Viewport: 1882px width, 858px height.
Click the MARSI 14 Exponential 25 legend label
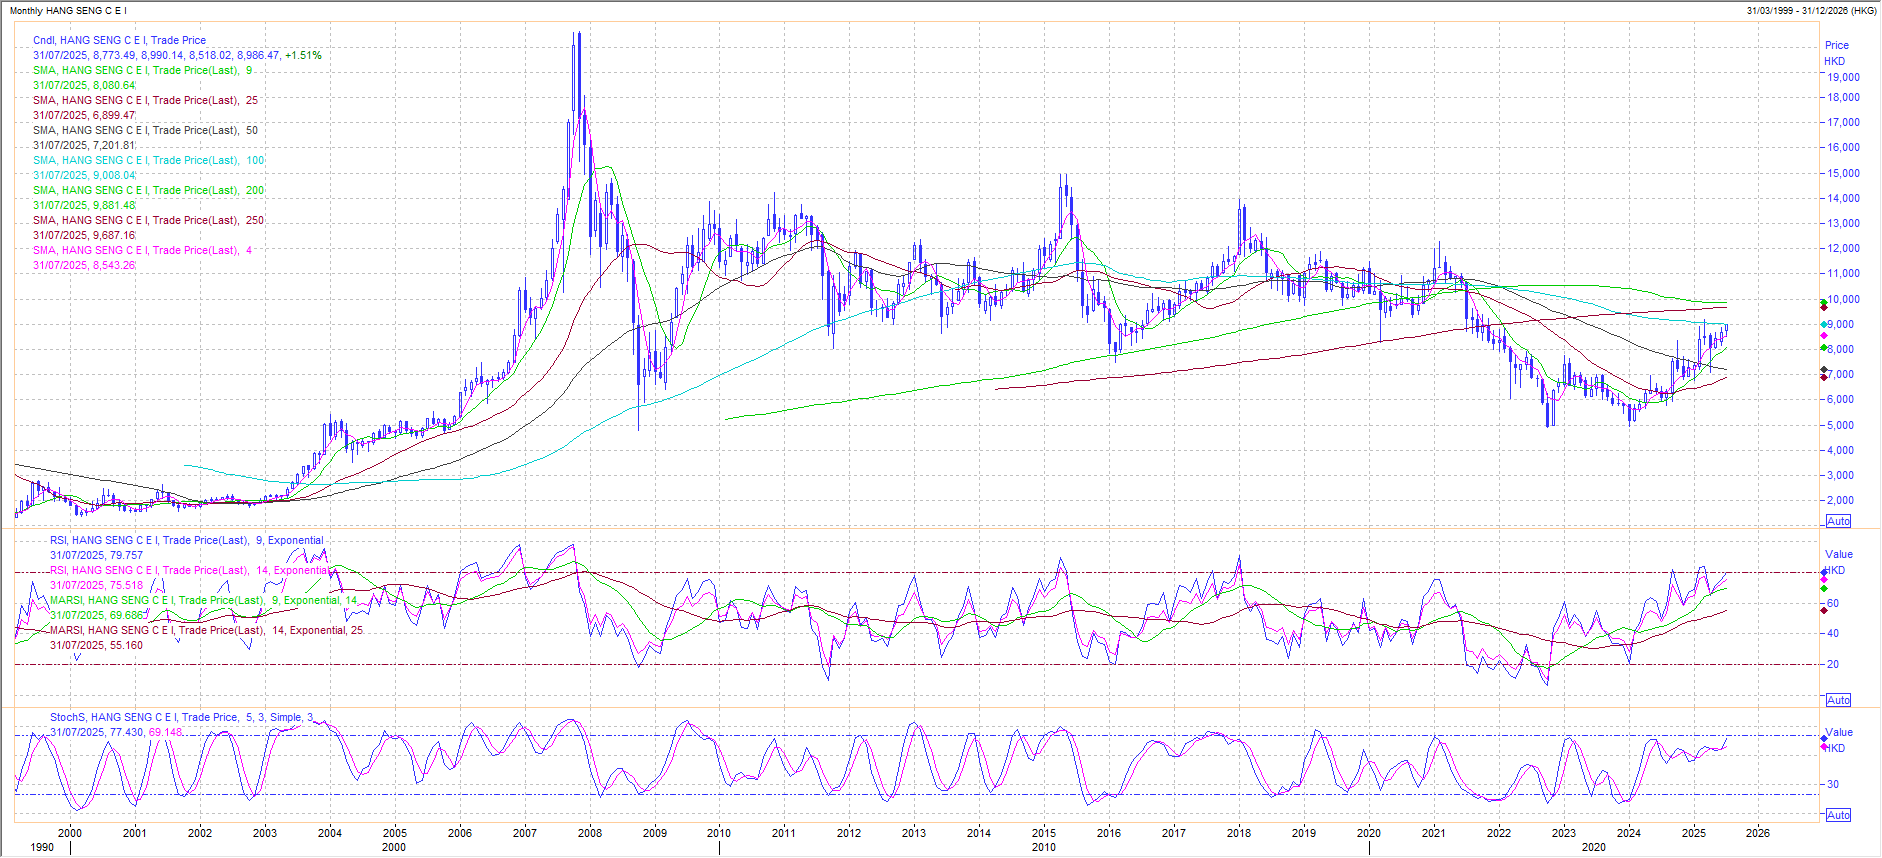pos(206,631)
